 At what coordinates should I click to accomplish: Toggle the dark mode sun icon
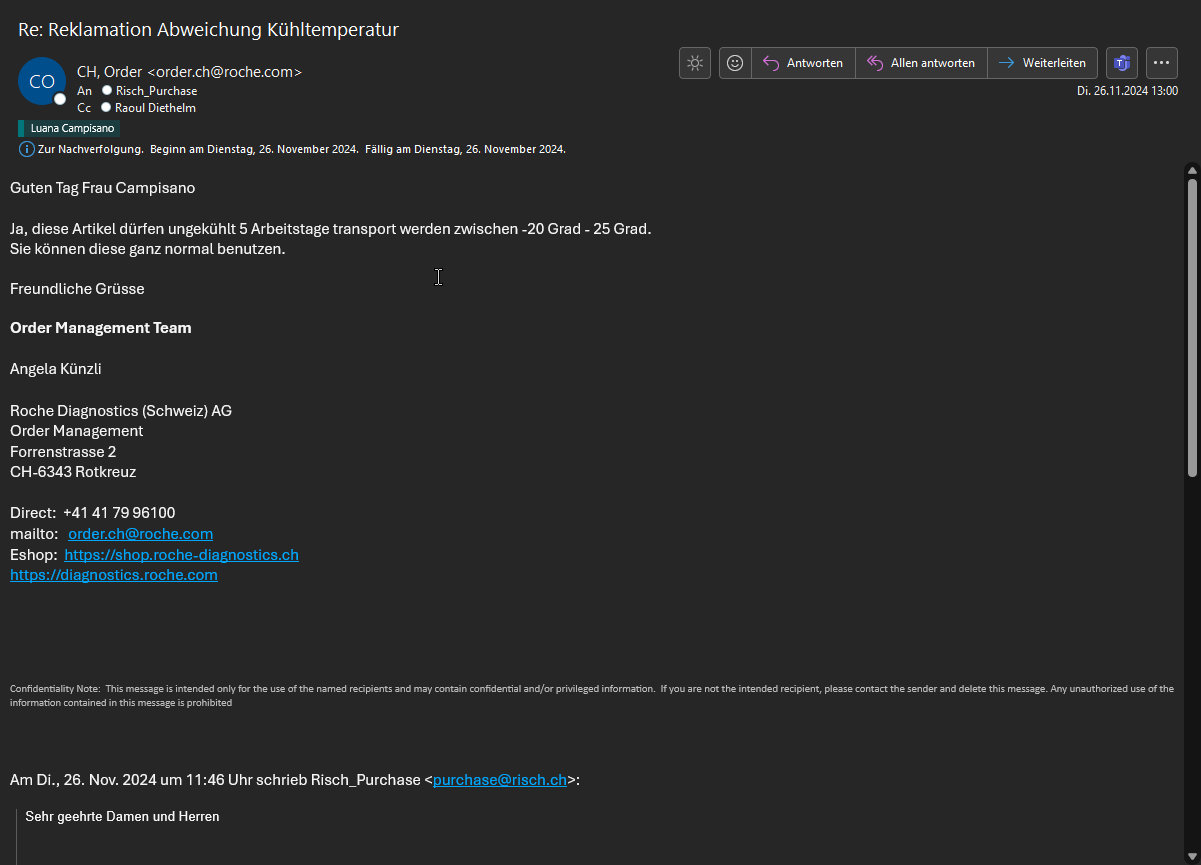tap(695, 63)
